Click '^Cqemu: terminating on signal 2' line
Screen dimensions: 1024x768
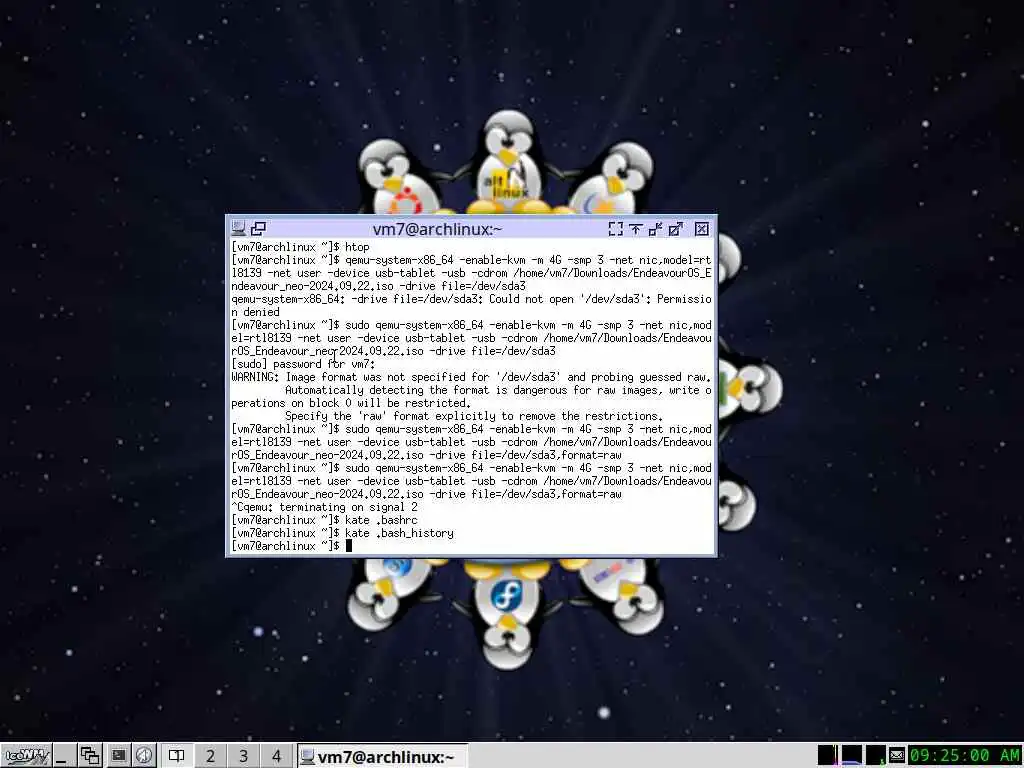tap(325, 507)
